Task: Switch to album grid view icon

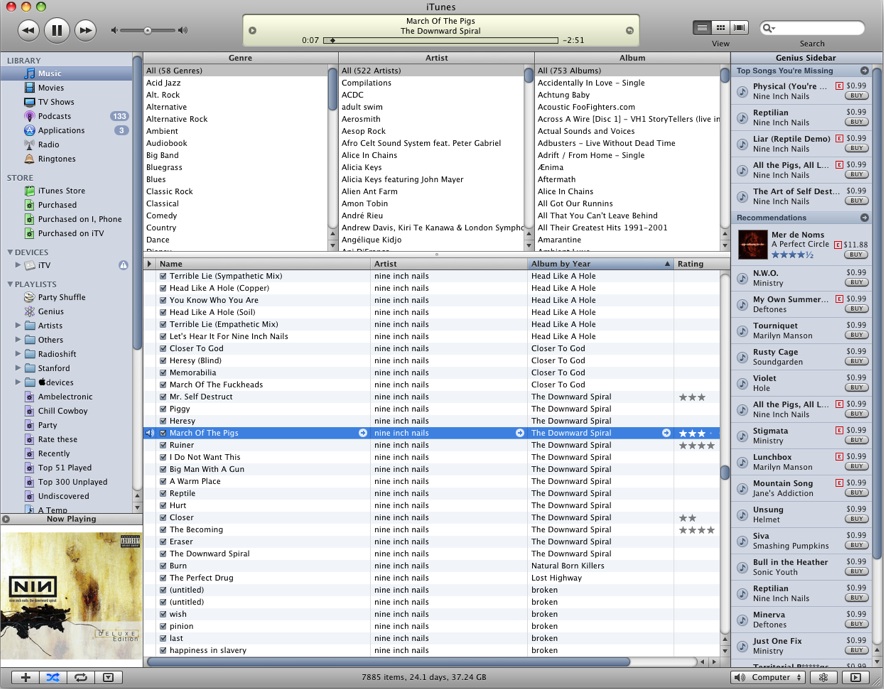Action: 721,27
